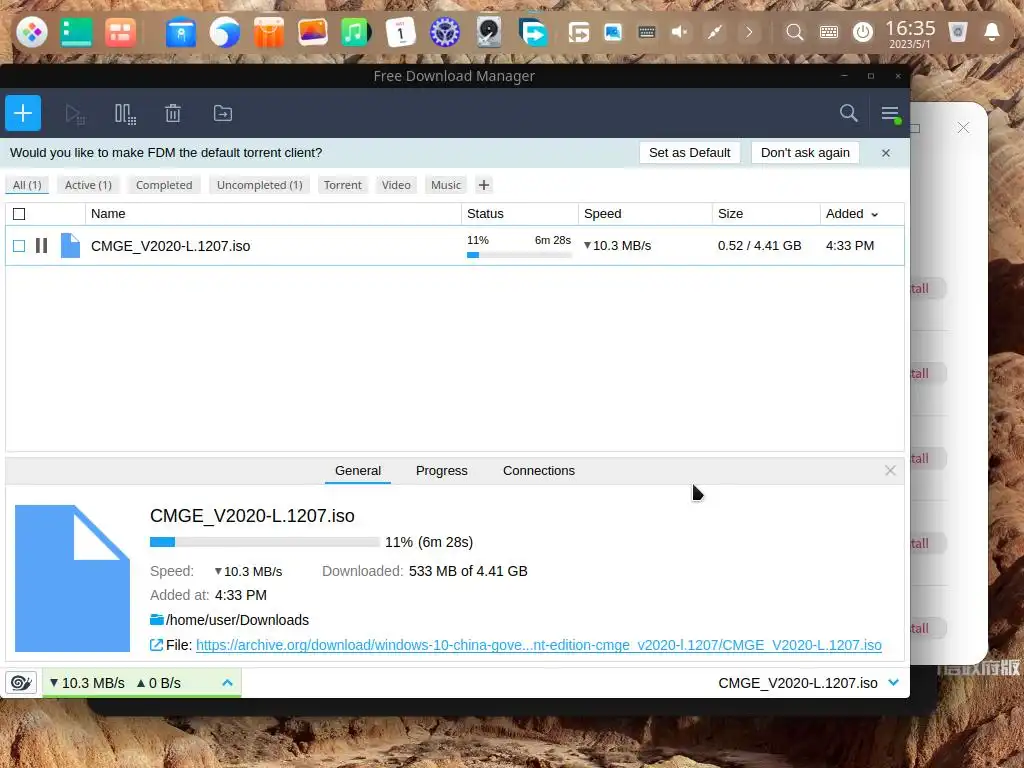Click the Set as Default button
Image resolution: width=1024 pixels, height=768 pixels.
[690, 153]
